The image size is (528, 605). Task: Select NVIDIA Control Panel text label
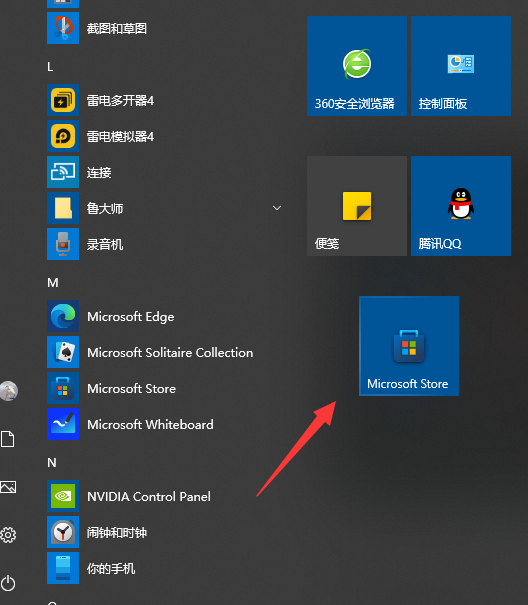(149, 497)
